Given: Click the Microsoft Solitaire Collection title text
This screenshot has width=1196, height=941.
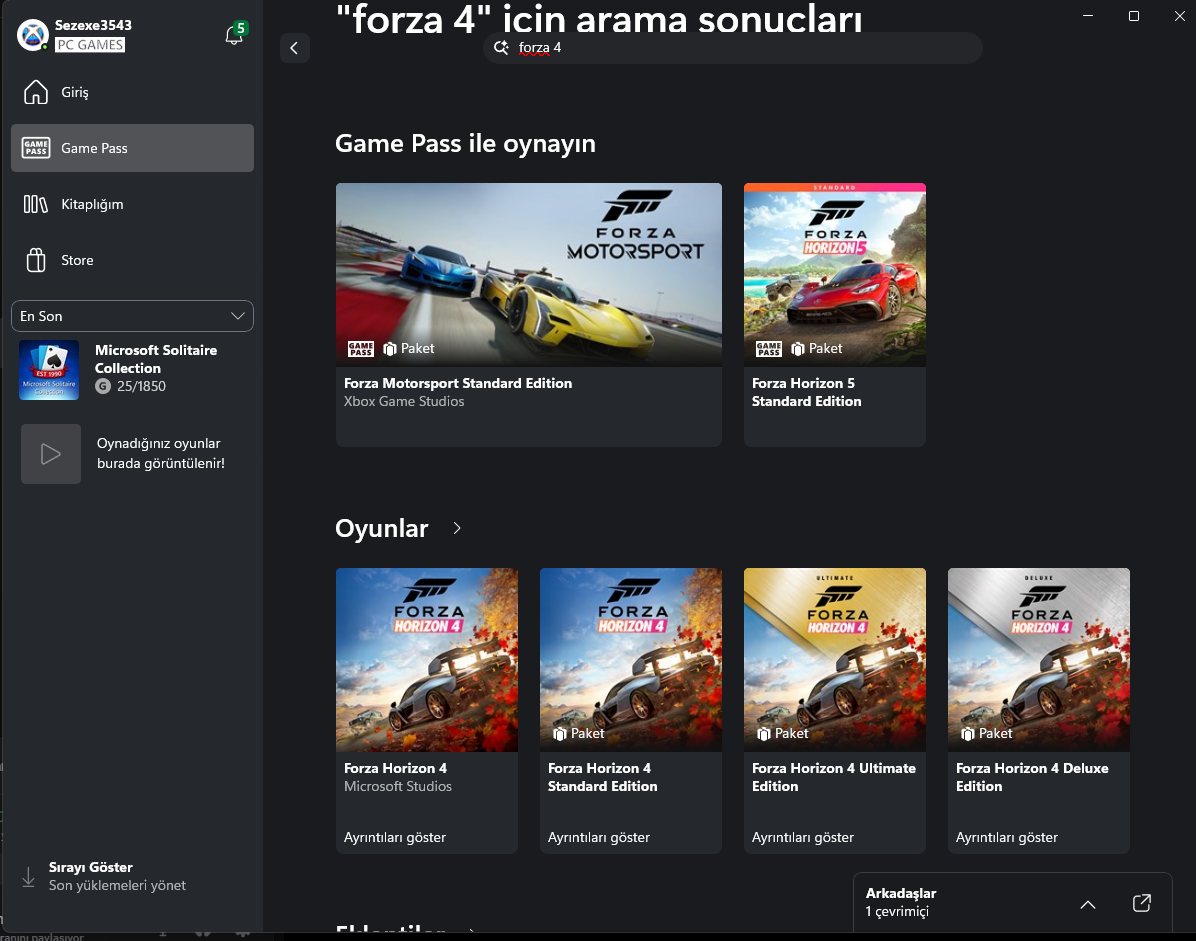Looking at the screenshot, I should click(x=156, y=359).
